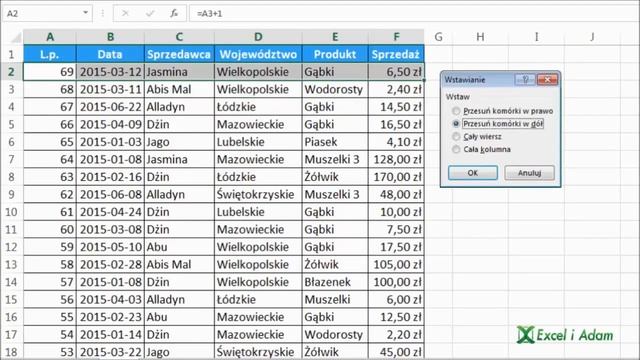Click date cell 2015-06-22

tap(110, 107)
